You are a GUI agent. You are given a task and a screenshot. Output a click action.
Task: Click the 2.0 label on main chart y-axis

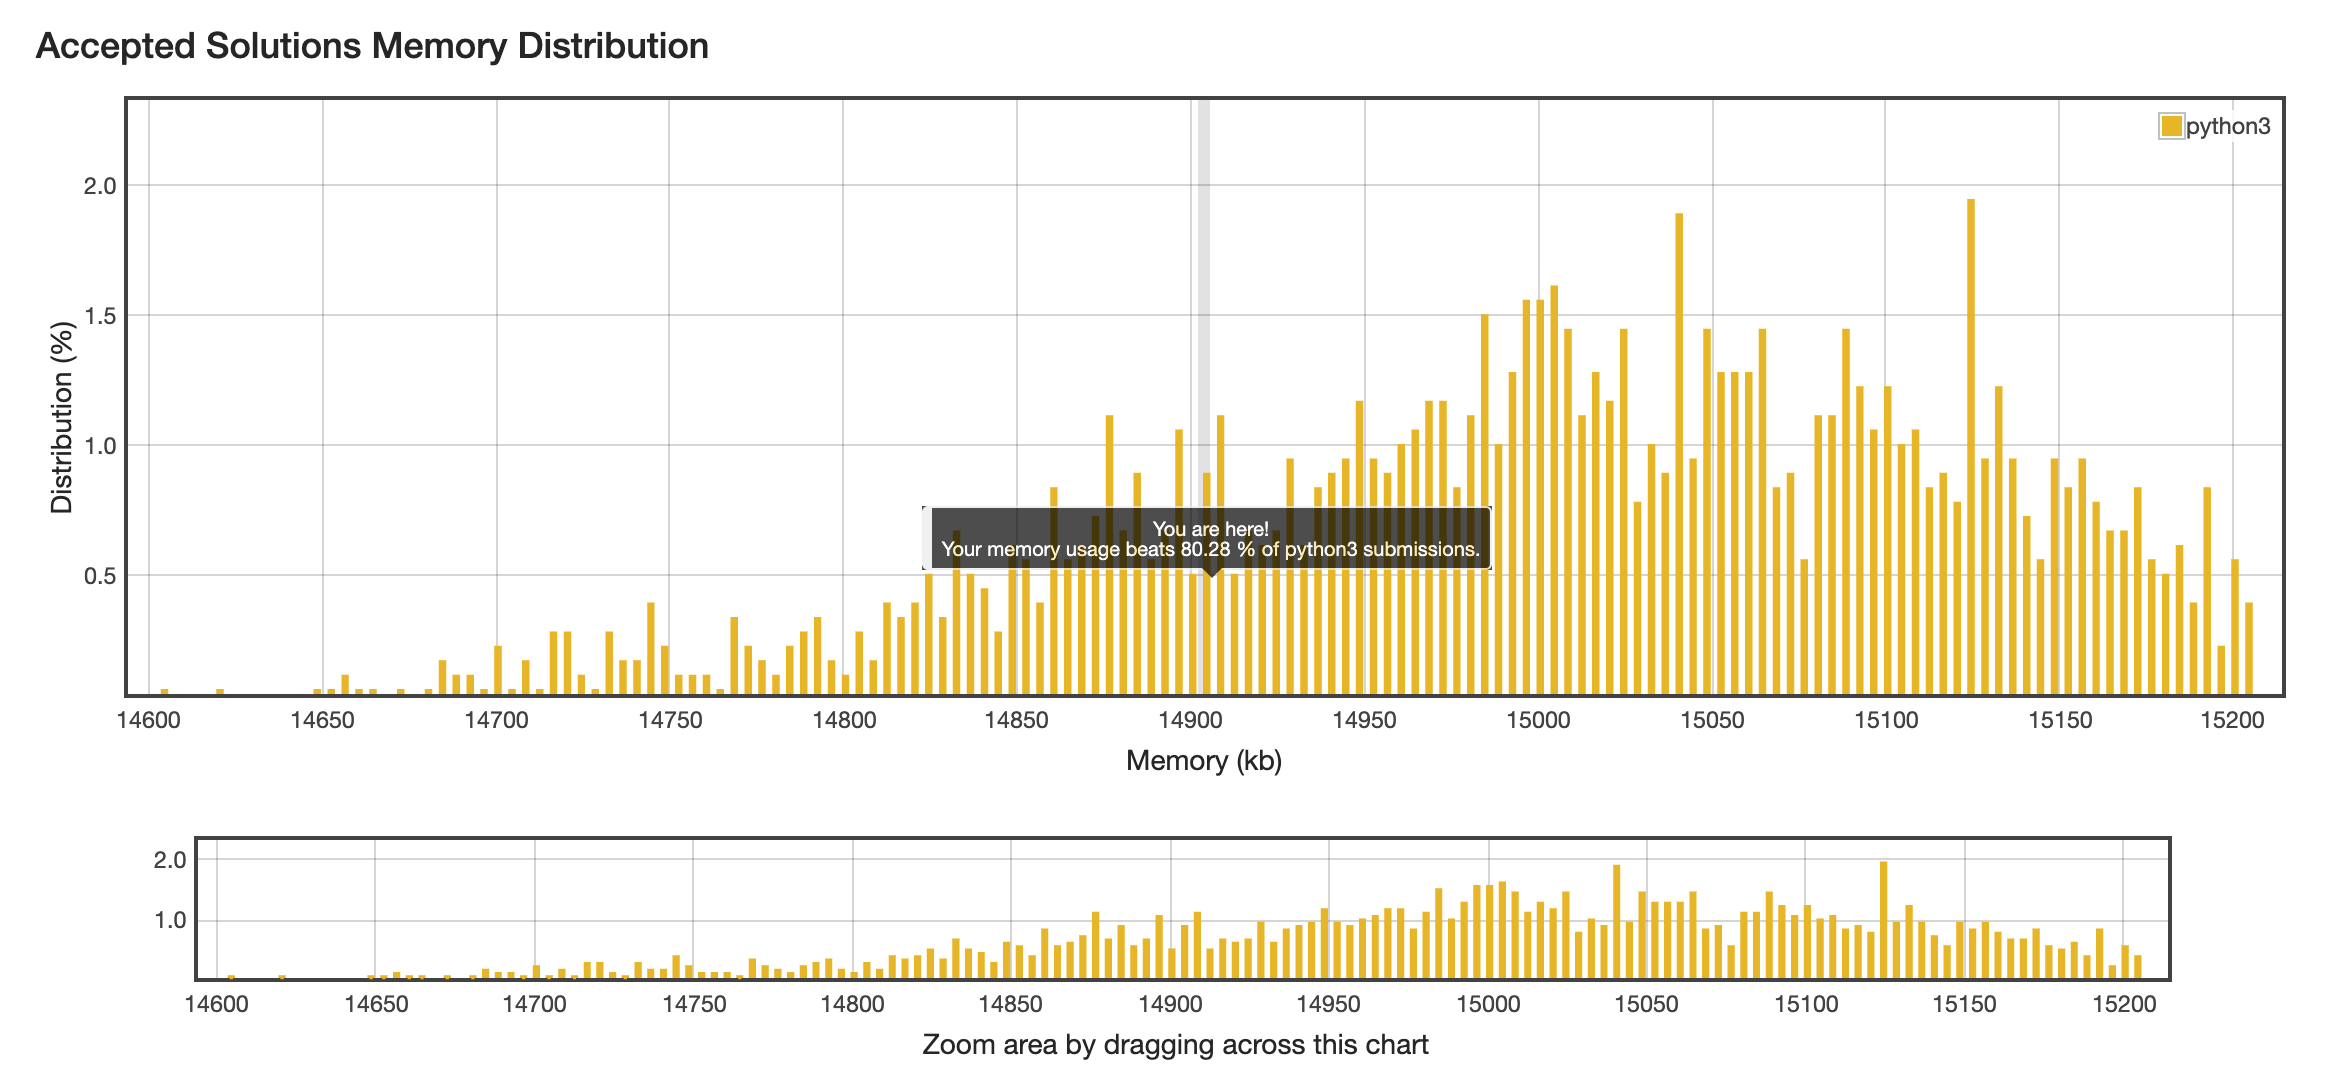[100, 186]
